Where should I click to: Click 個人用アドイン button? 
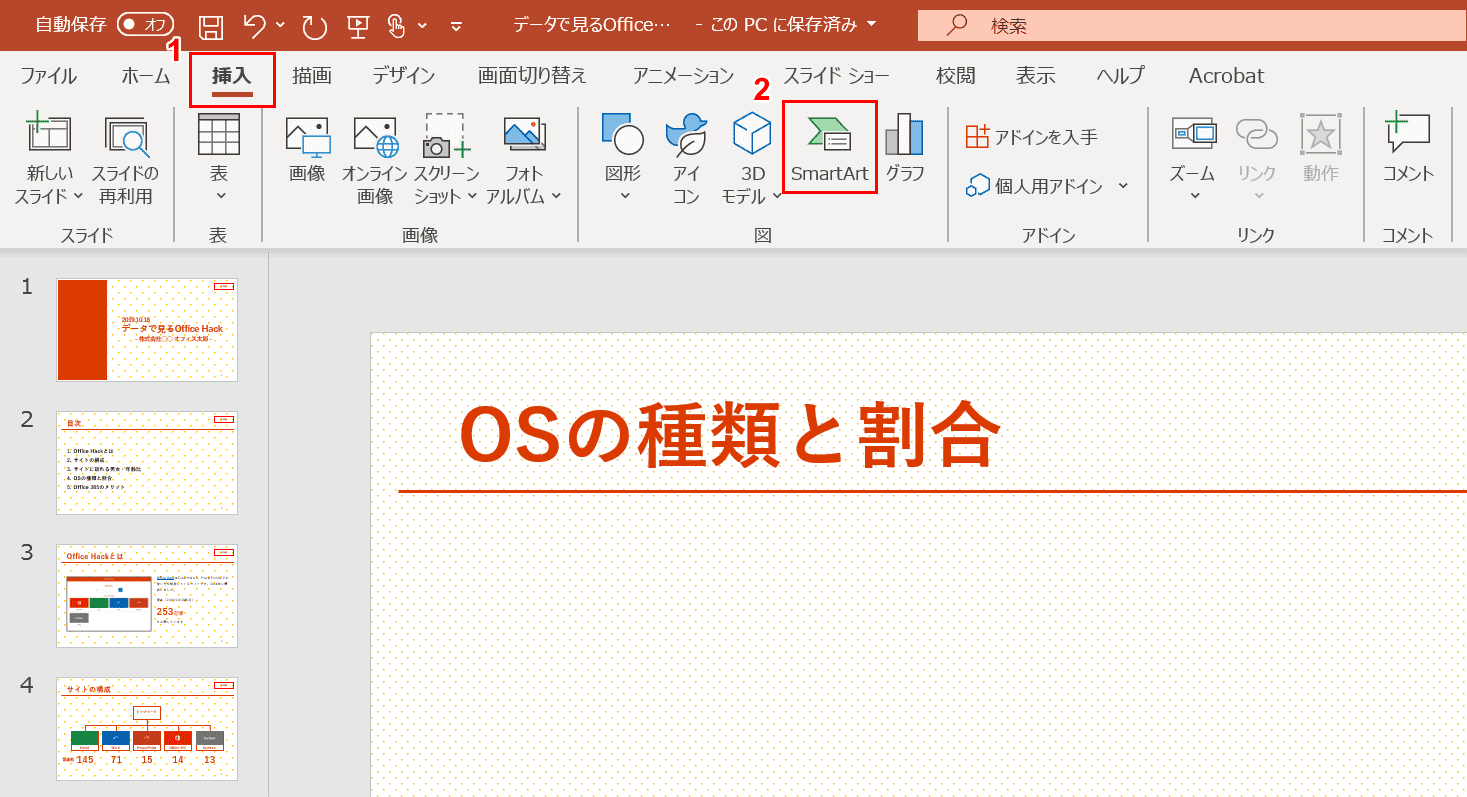[x=1034, y=186]
